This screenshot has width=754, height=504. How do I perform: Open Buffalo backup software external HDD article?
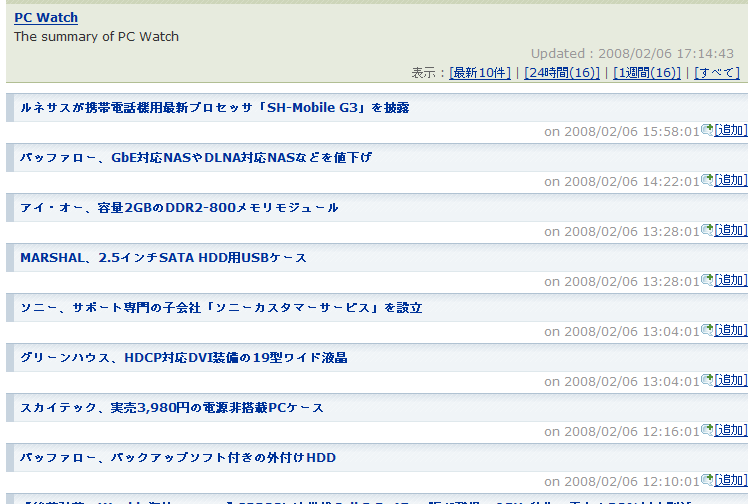[178, 458]
